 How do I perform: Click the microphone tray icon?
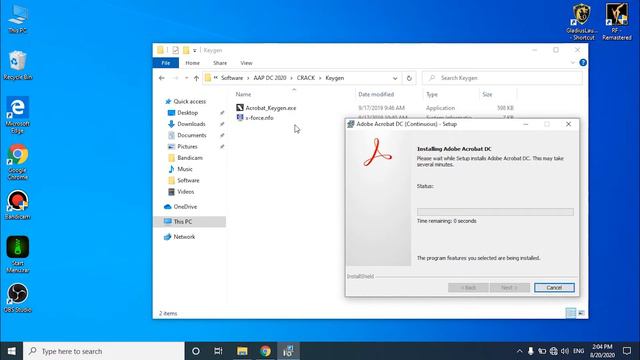point(531,351)
